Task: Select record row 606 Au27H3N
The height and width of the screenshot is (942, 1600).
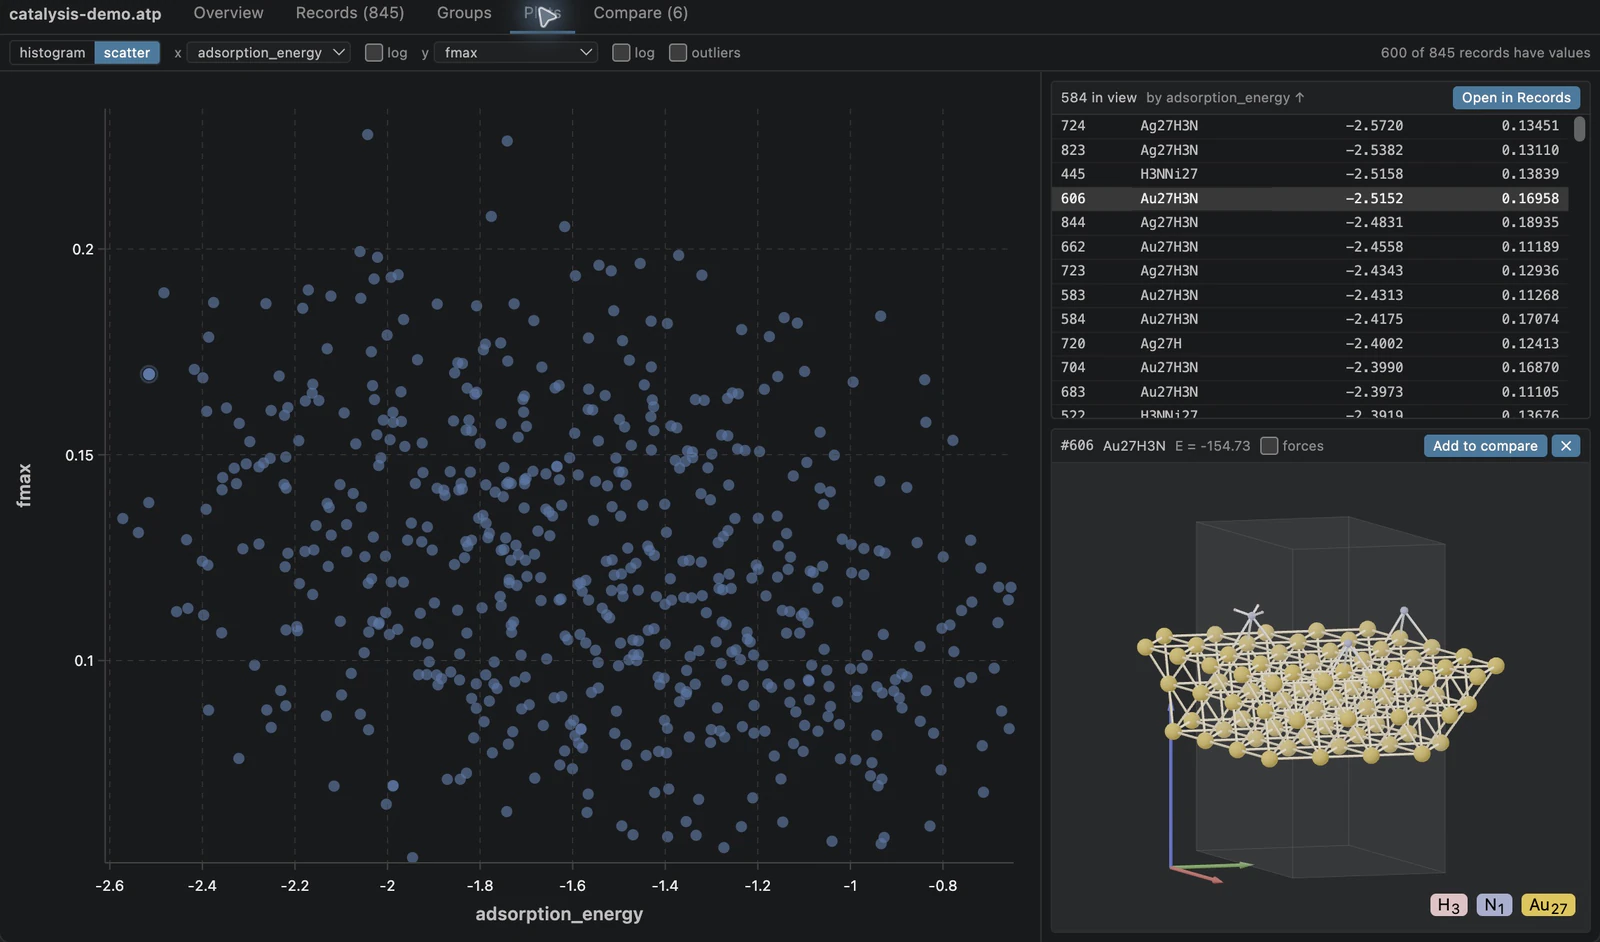Action: (x=1310, y=199)
